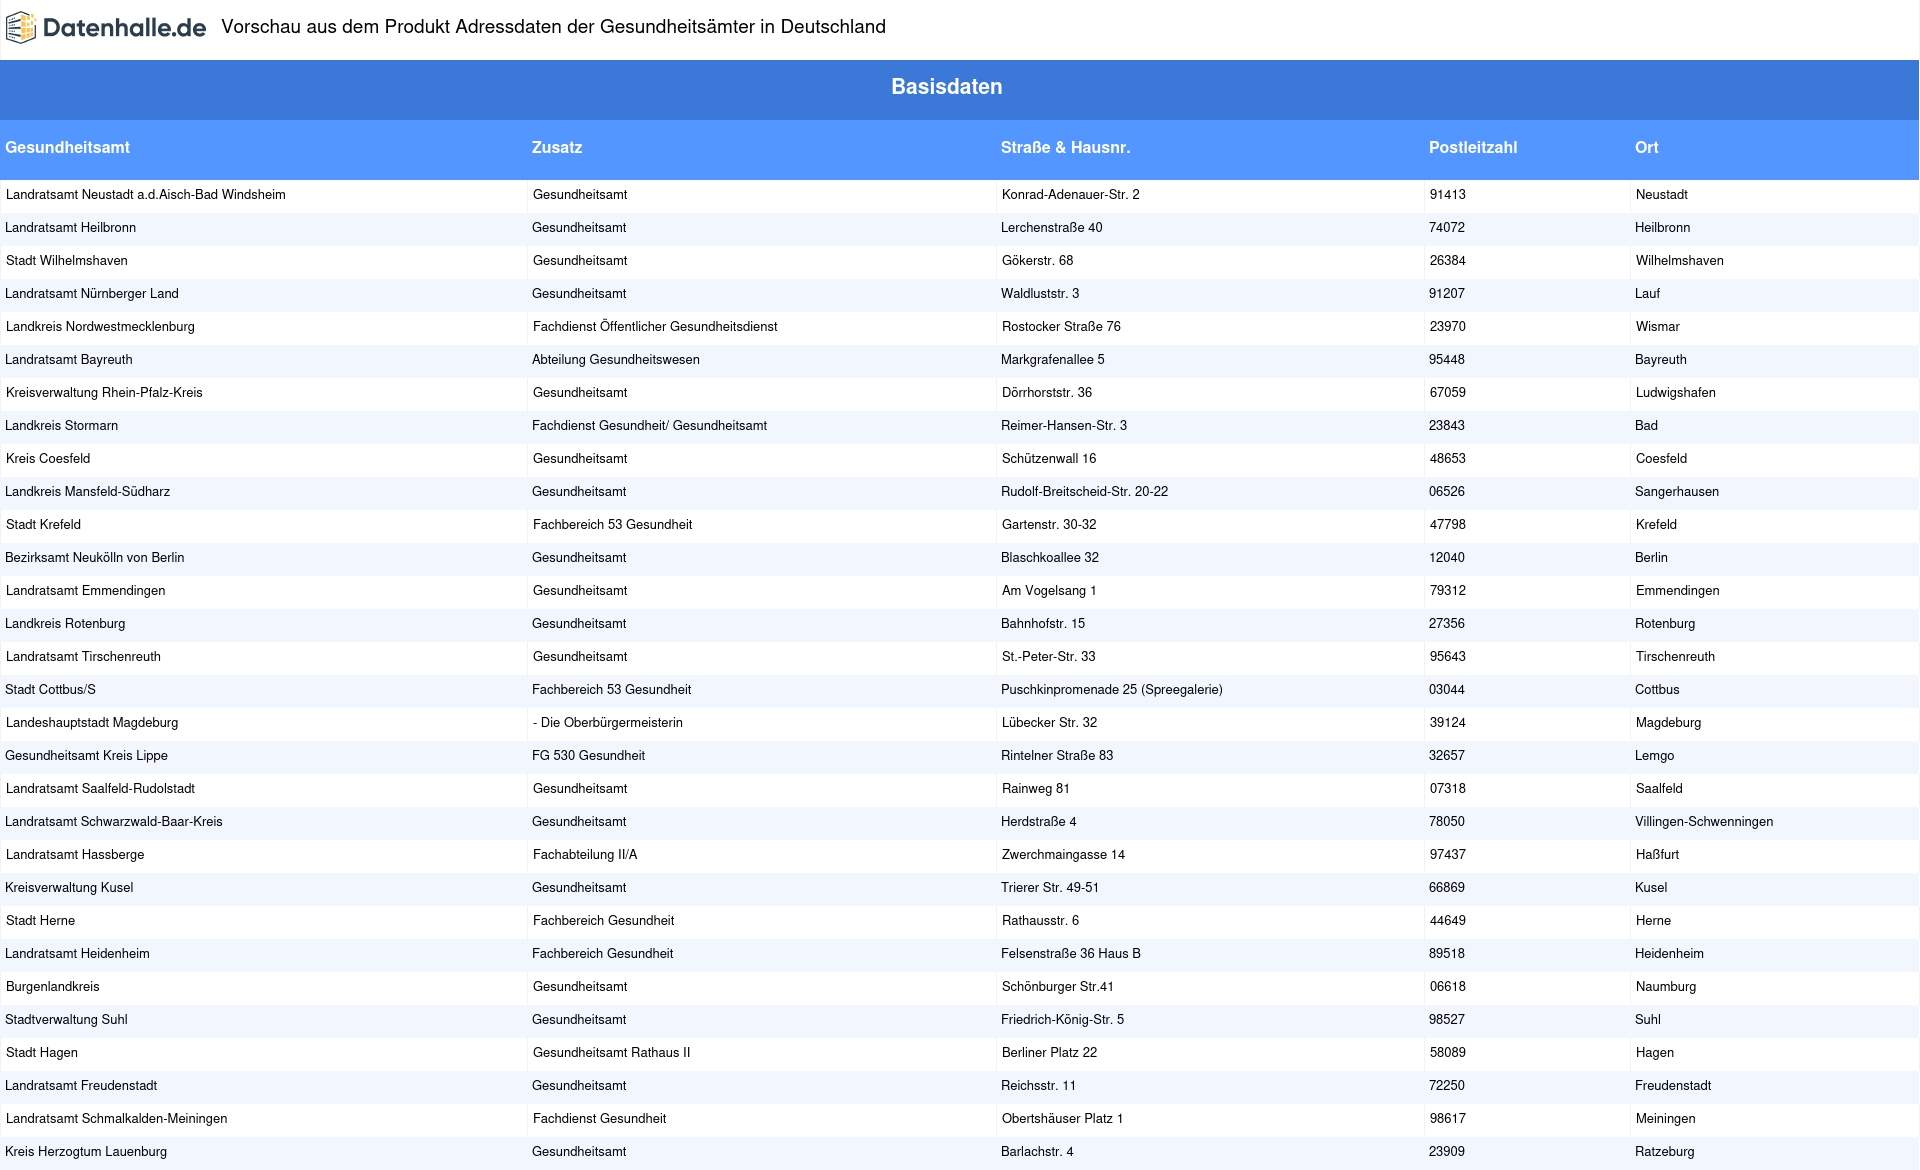Select Rintelner Straße 83 address
This screenshot has width=1920, height=1170.
(x=1057, y=756)
